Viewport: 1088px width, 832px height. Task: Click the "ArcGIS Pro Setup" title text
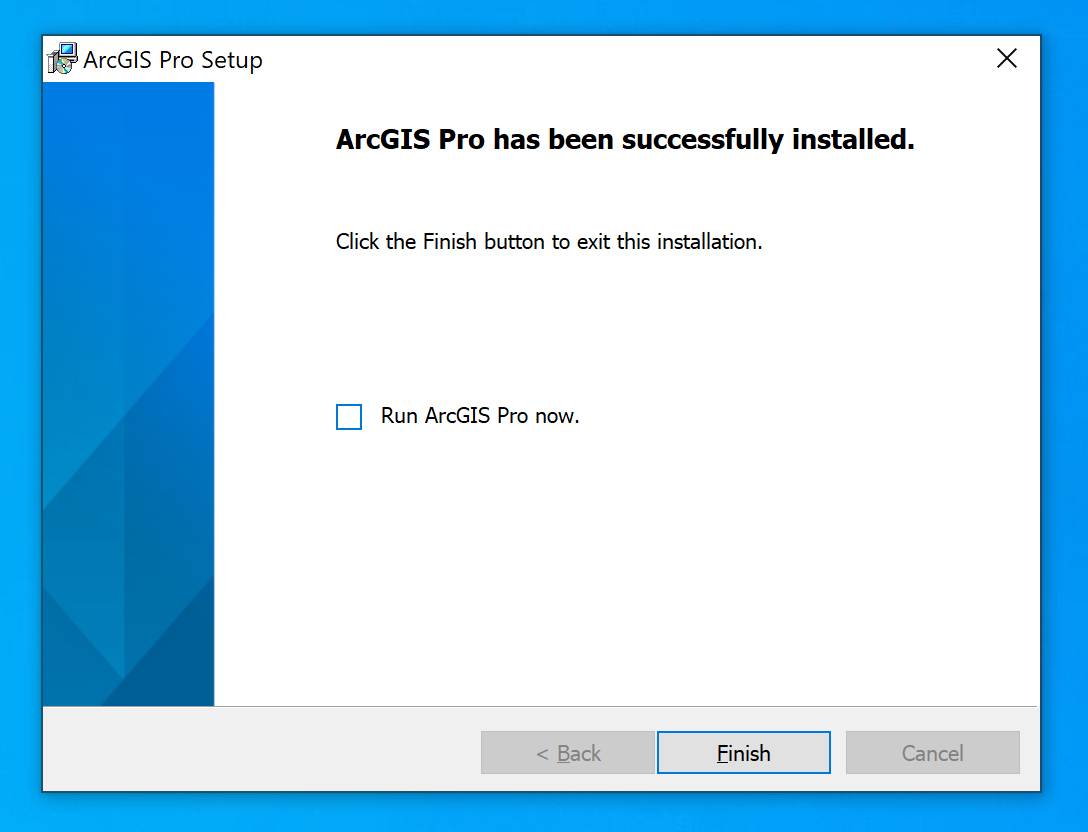tap(173, 60)
